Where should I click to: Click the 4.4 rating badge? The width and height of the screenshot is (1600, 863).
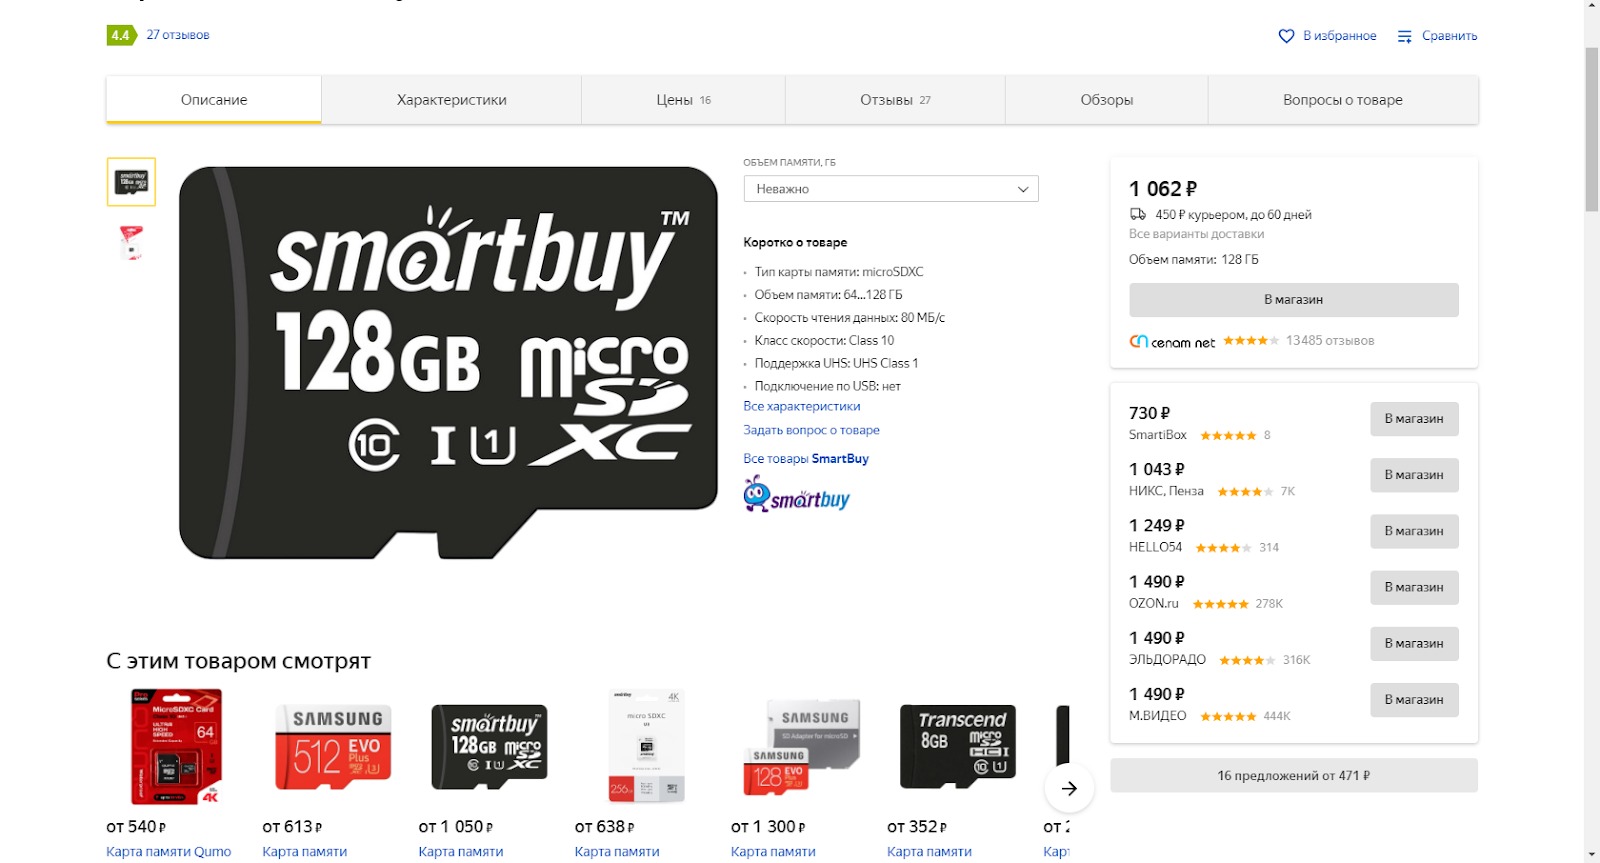[120, 35]
